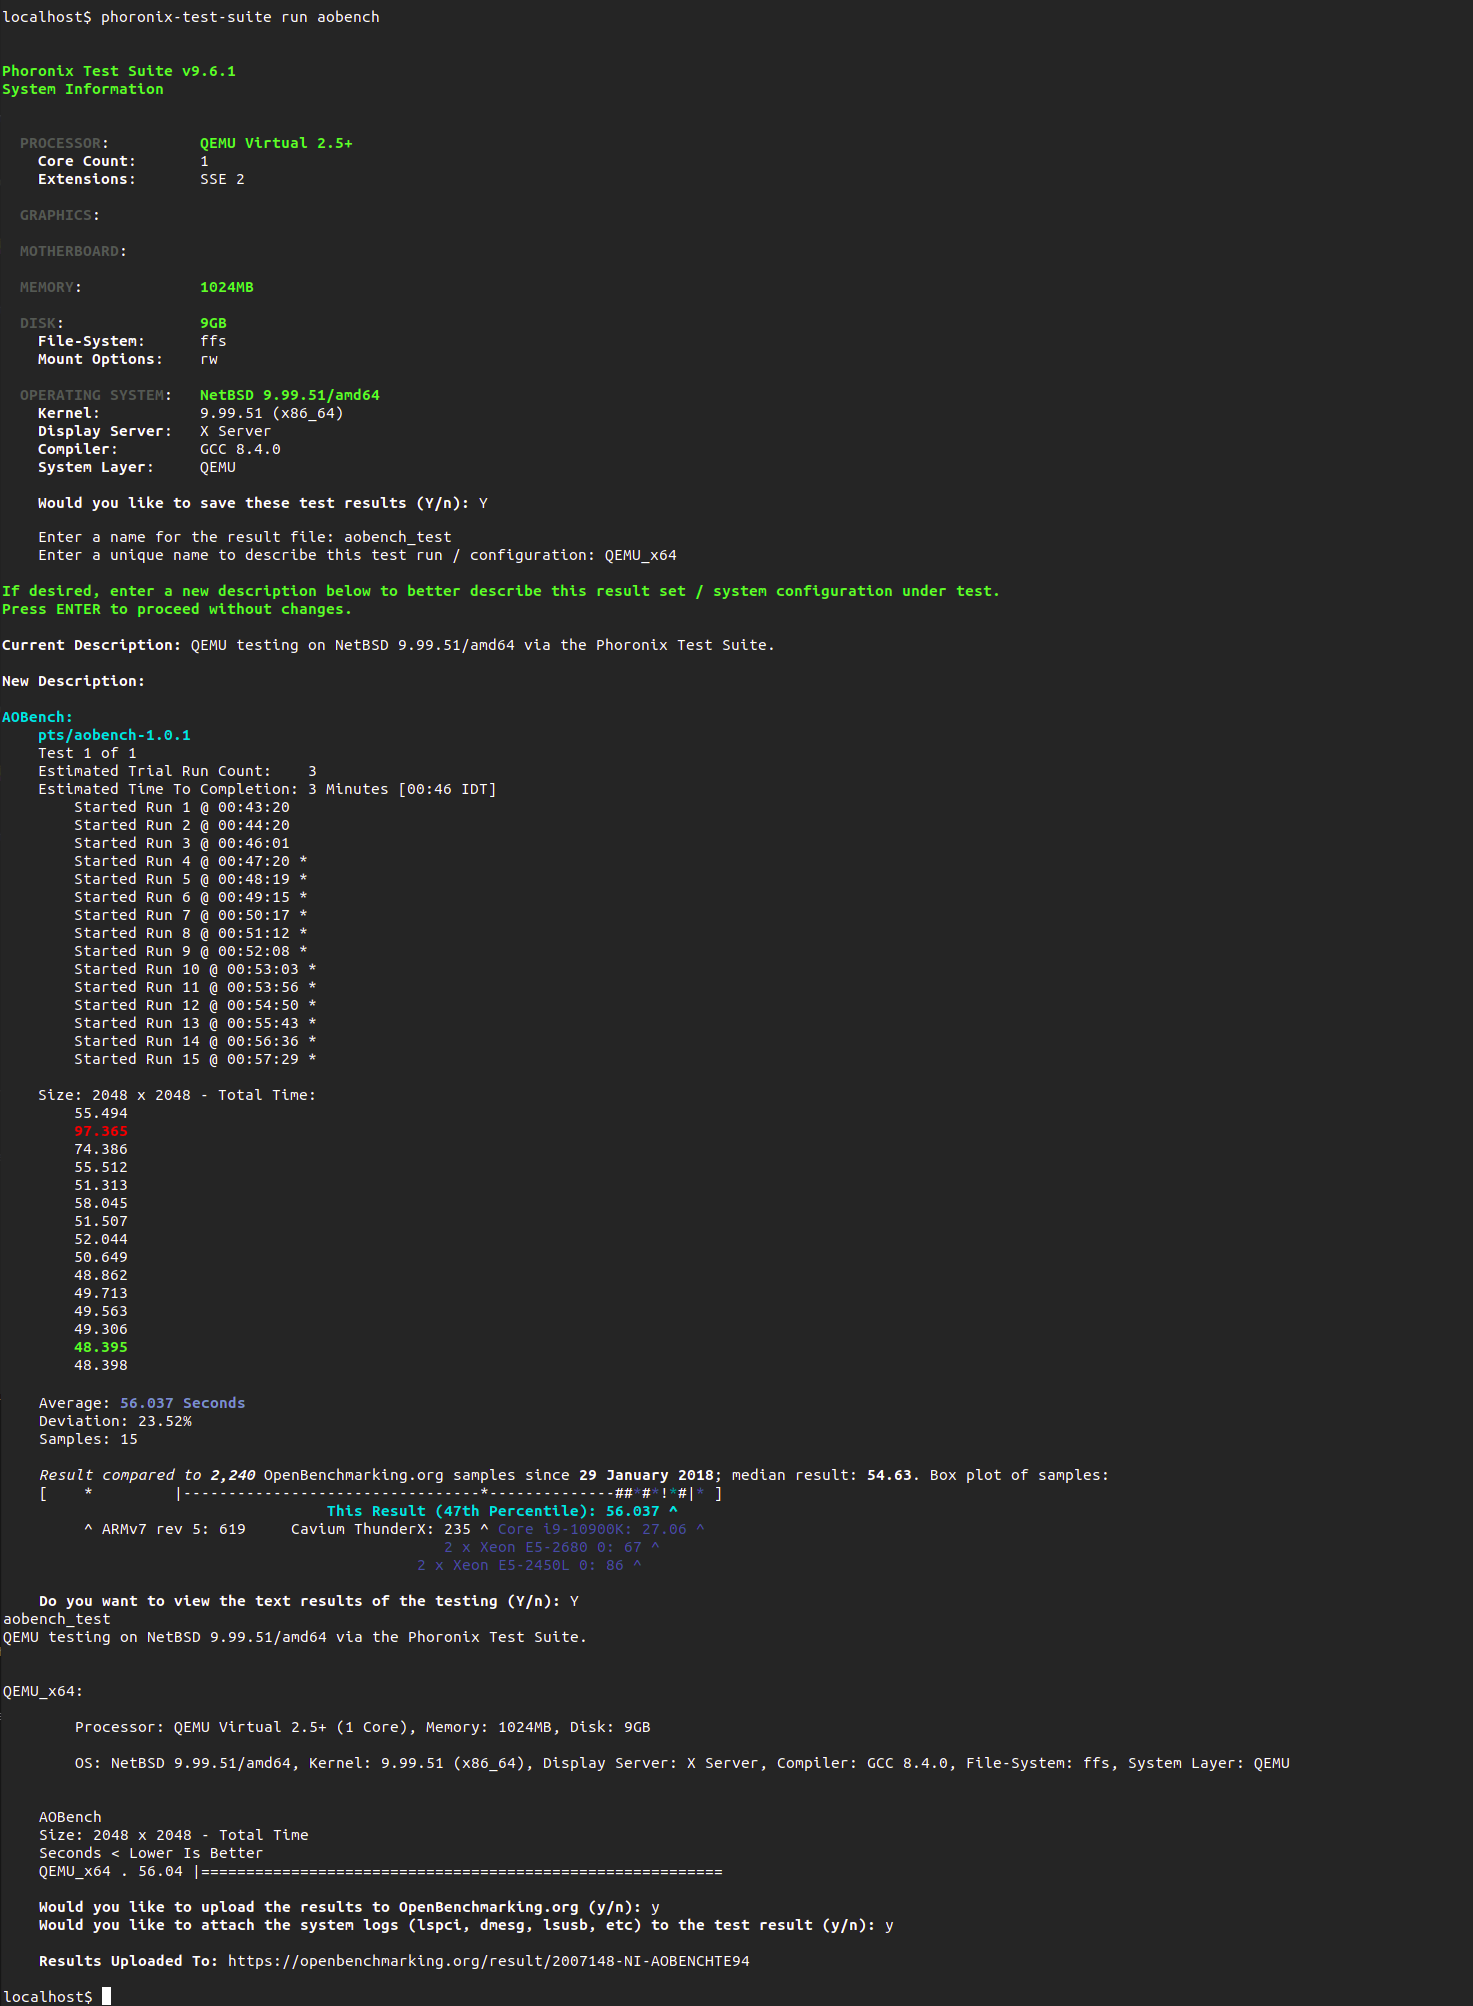
Task: Click the Core Count label
Action: (87, 161)
